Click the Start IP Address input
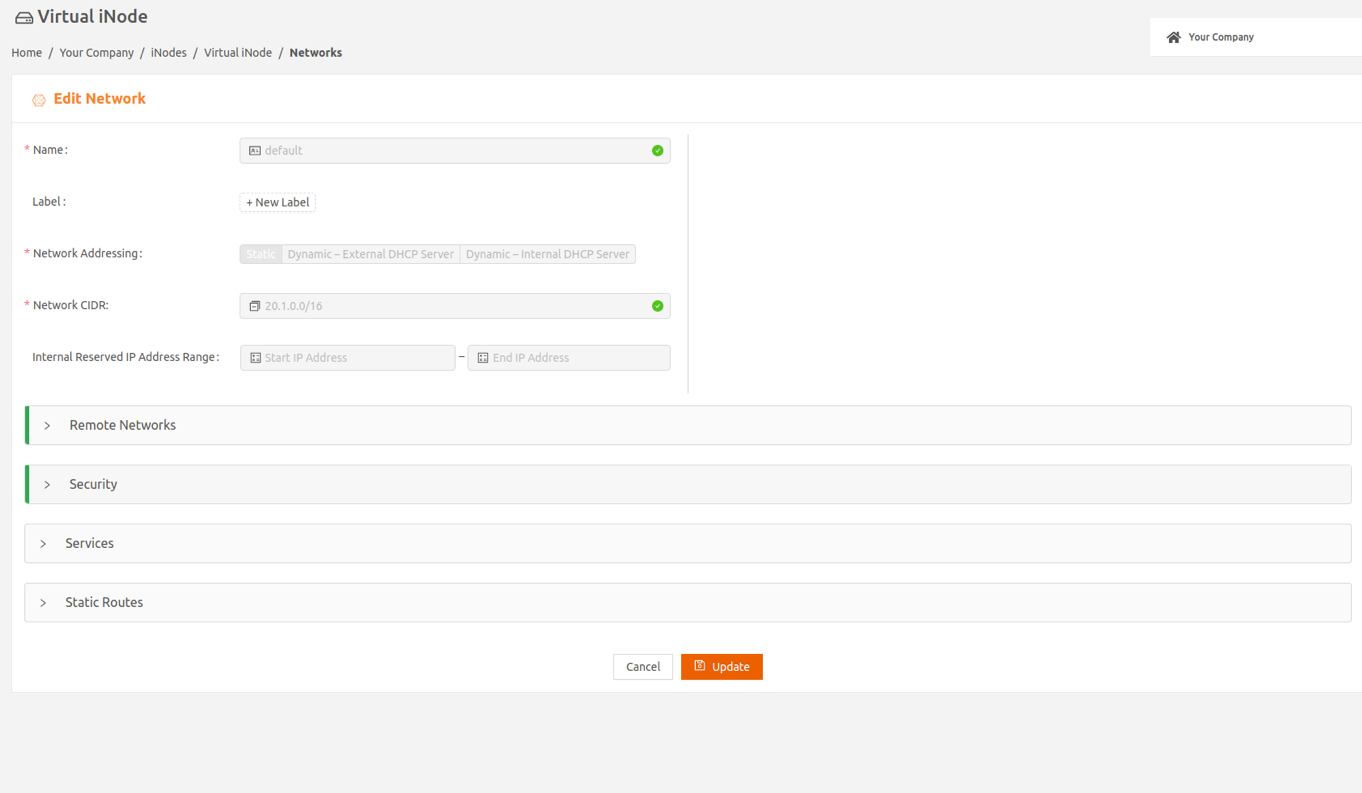The width and height of the screenshot is (1362, 793). click(348, 358)
